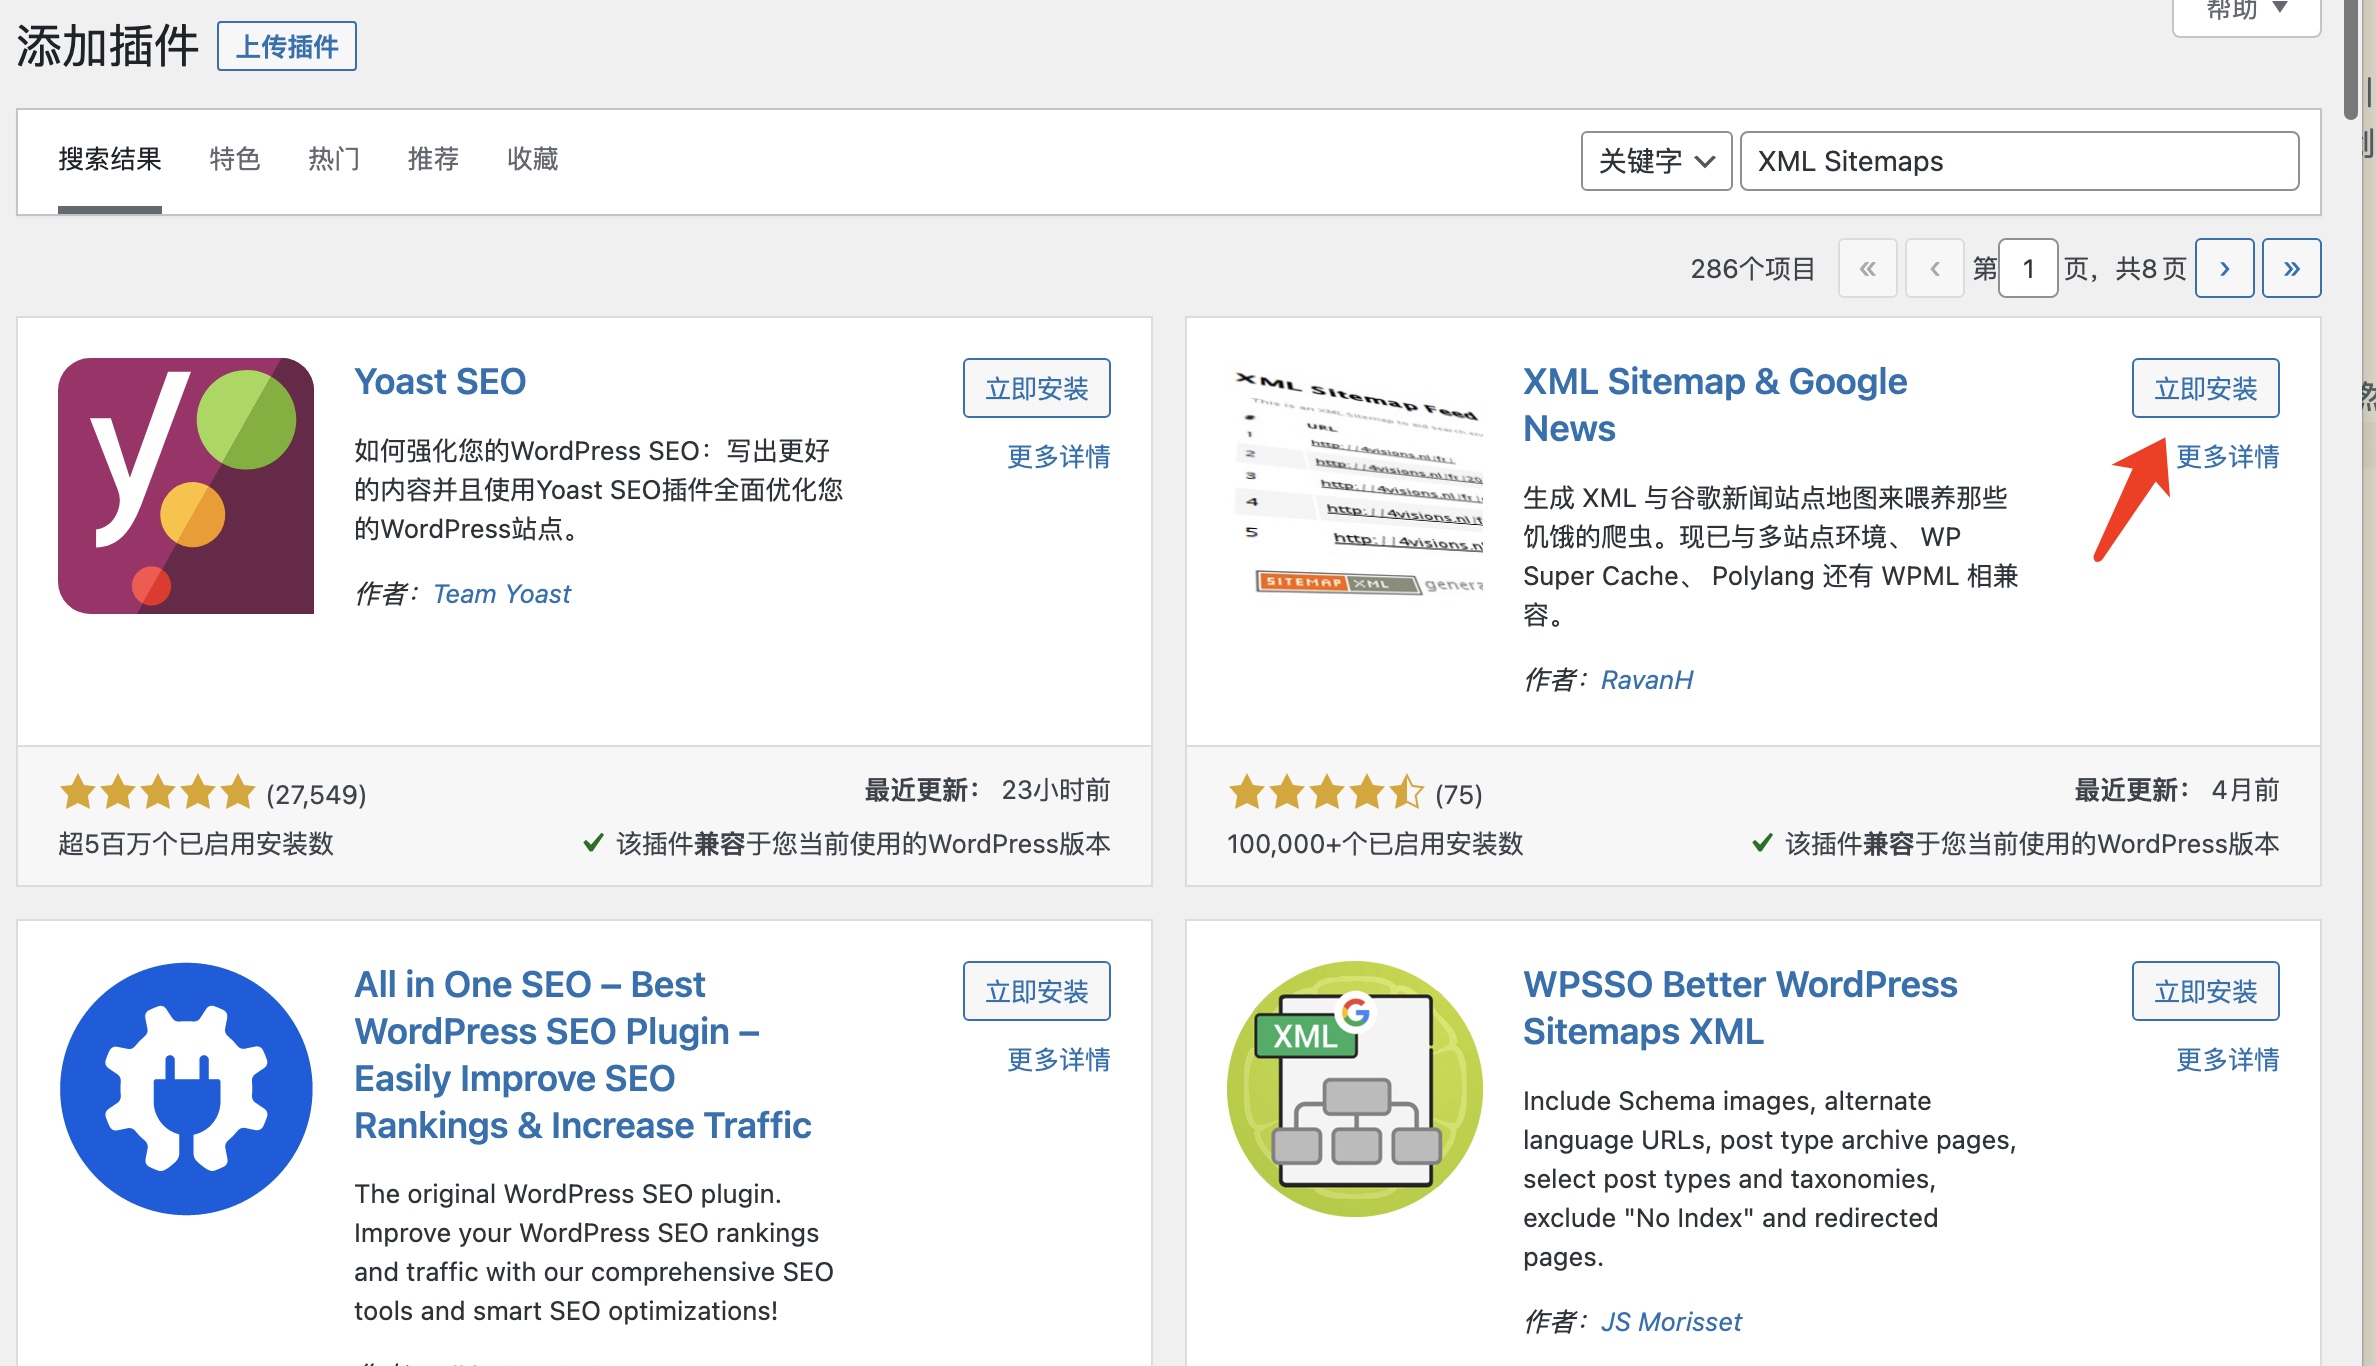Click the All in One SEO gear icon

186,1089
